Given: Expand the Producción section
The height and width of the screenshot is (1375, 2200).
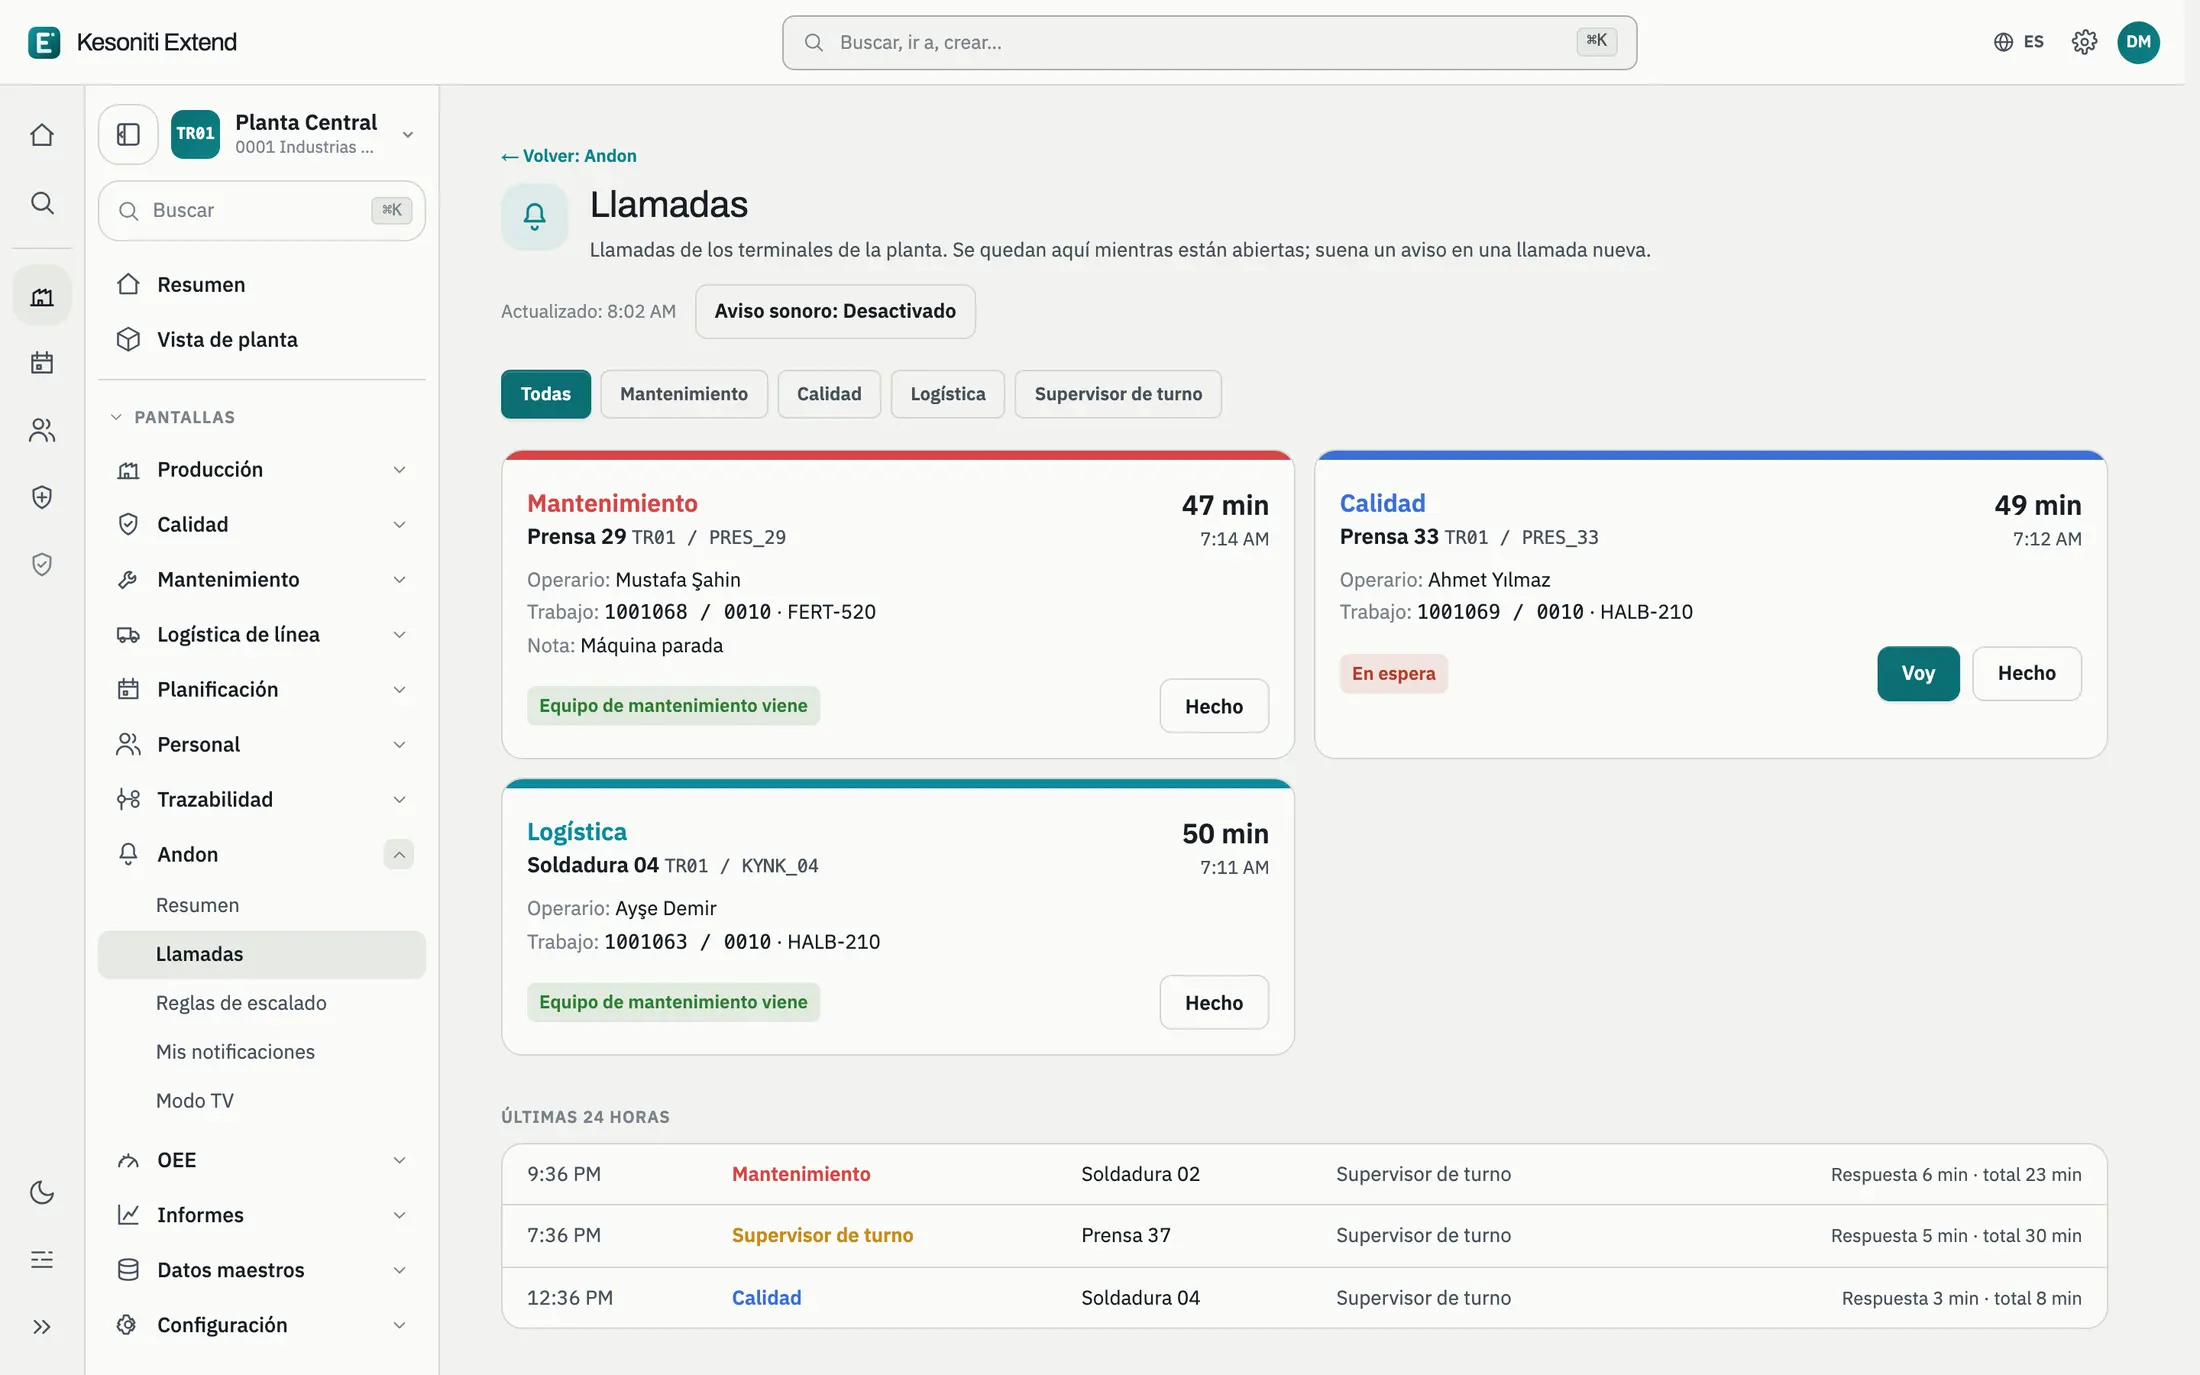Looking at the screenshot, I should 262,469.
